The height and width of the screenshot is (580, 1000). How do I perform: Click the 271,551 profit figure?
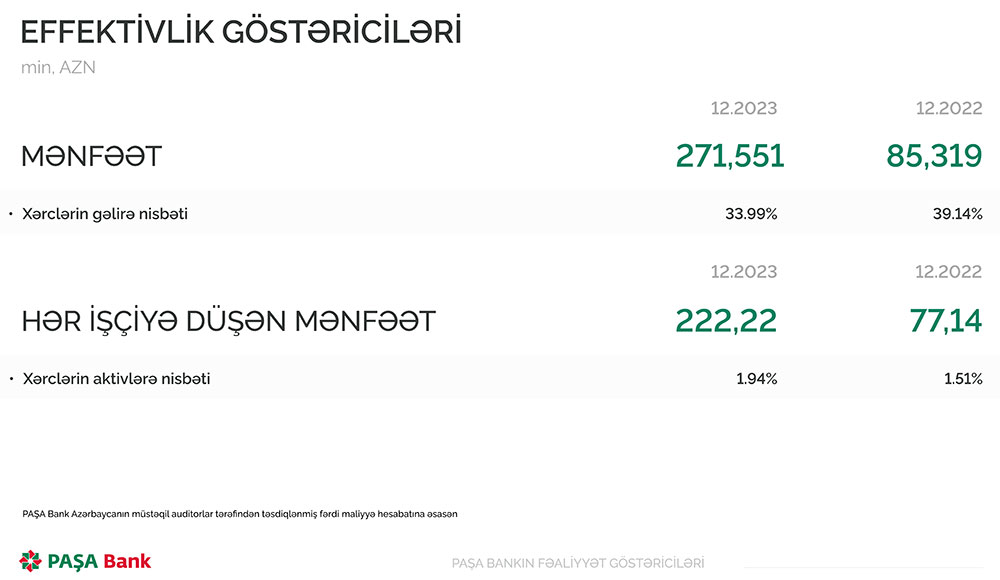tap(730, 156)
